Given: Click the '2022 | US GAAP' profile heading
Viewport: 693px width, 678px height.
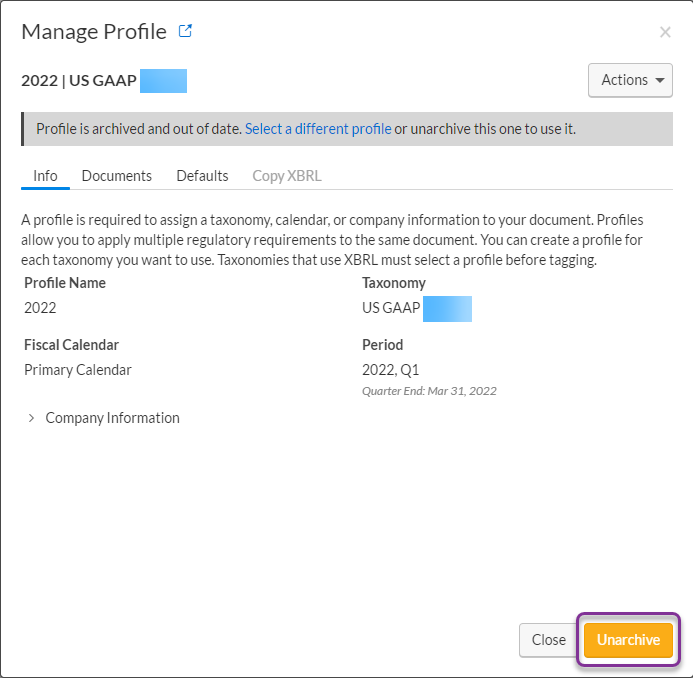Looking at the screenshot, I should click(x=79, y=81).
